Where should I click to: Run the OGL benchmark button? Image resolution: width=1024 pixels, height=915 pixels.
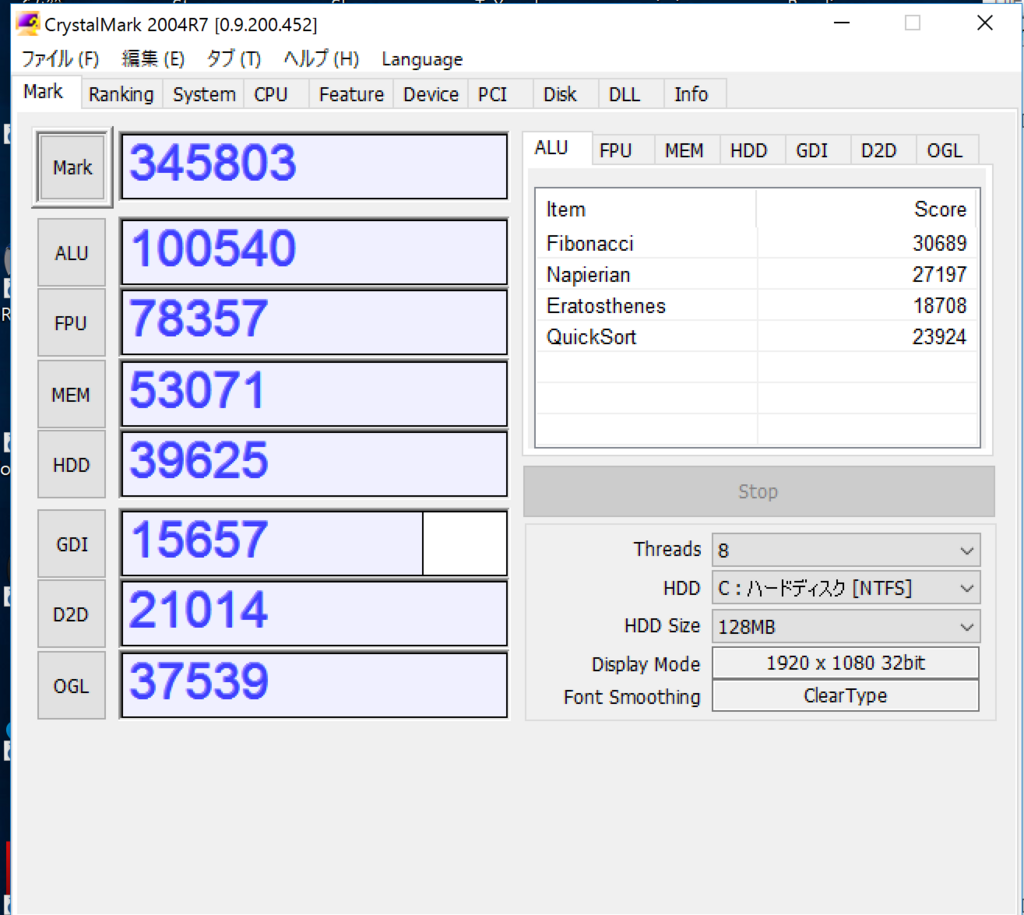pos(71,686)
